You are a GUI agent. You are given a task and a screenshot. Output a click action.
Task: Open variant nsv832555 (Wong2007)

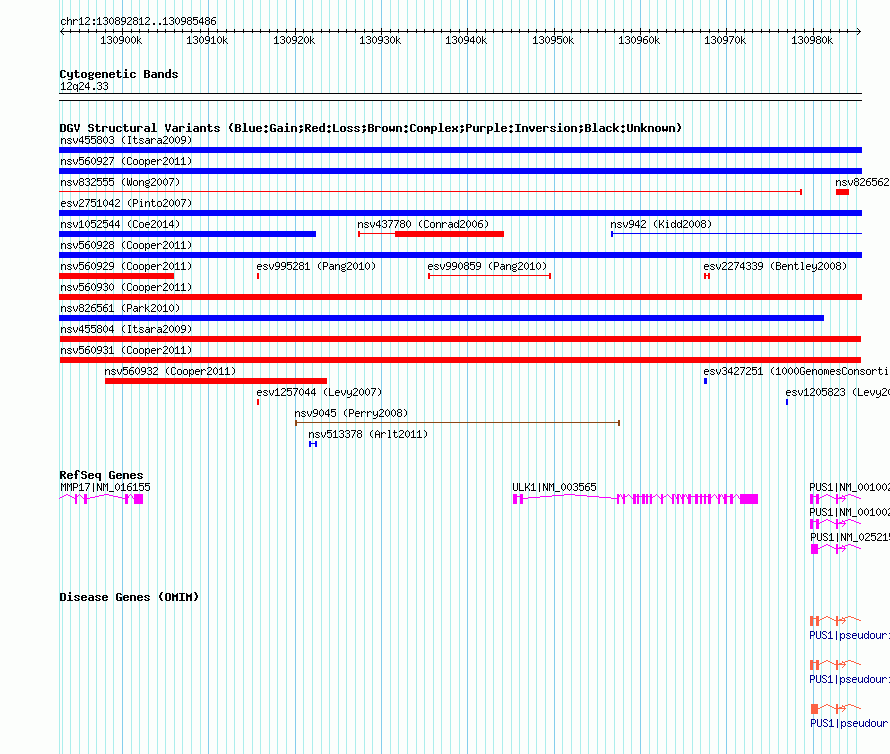pyautogui.click(x=120, y=182)
